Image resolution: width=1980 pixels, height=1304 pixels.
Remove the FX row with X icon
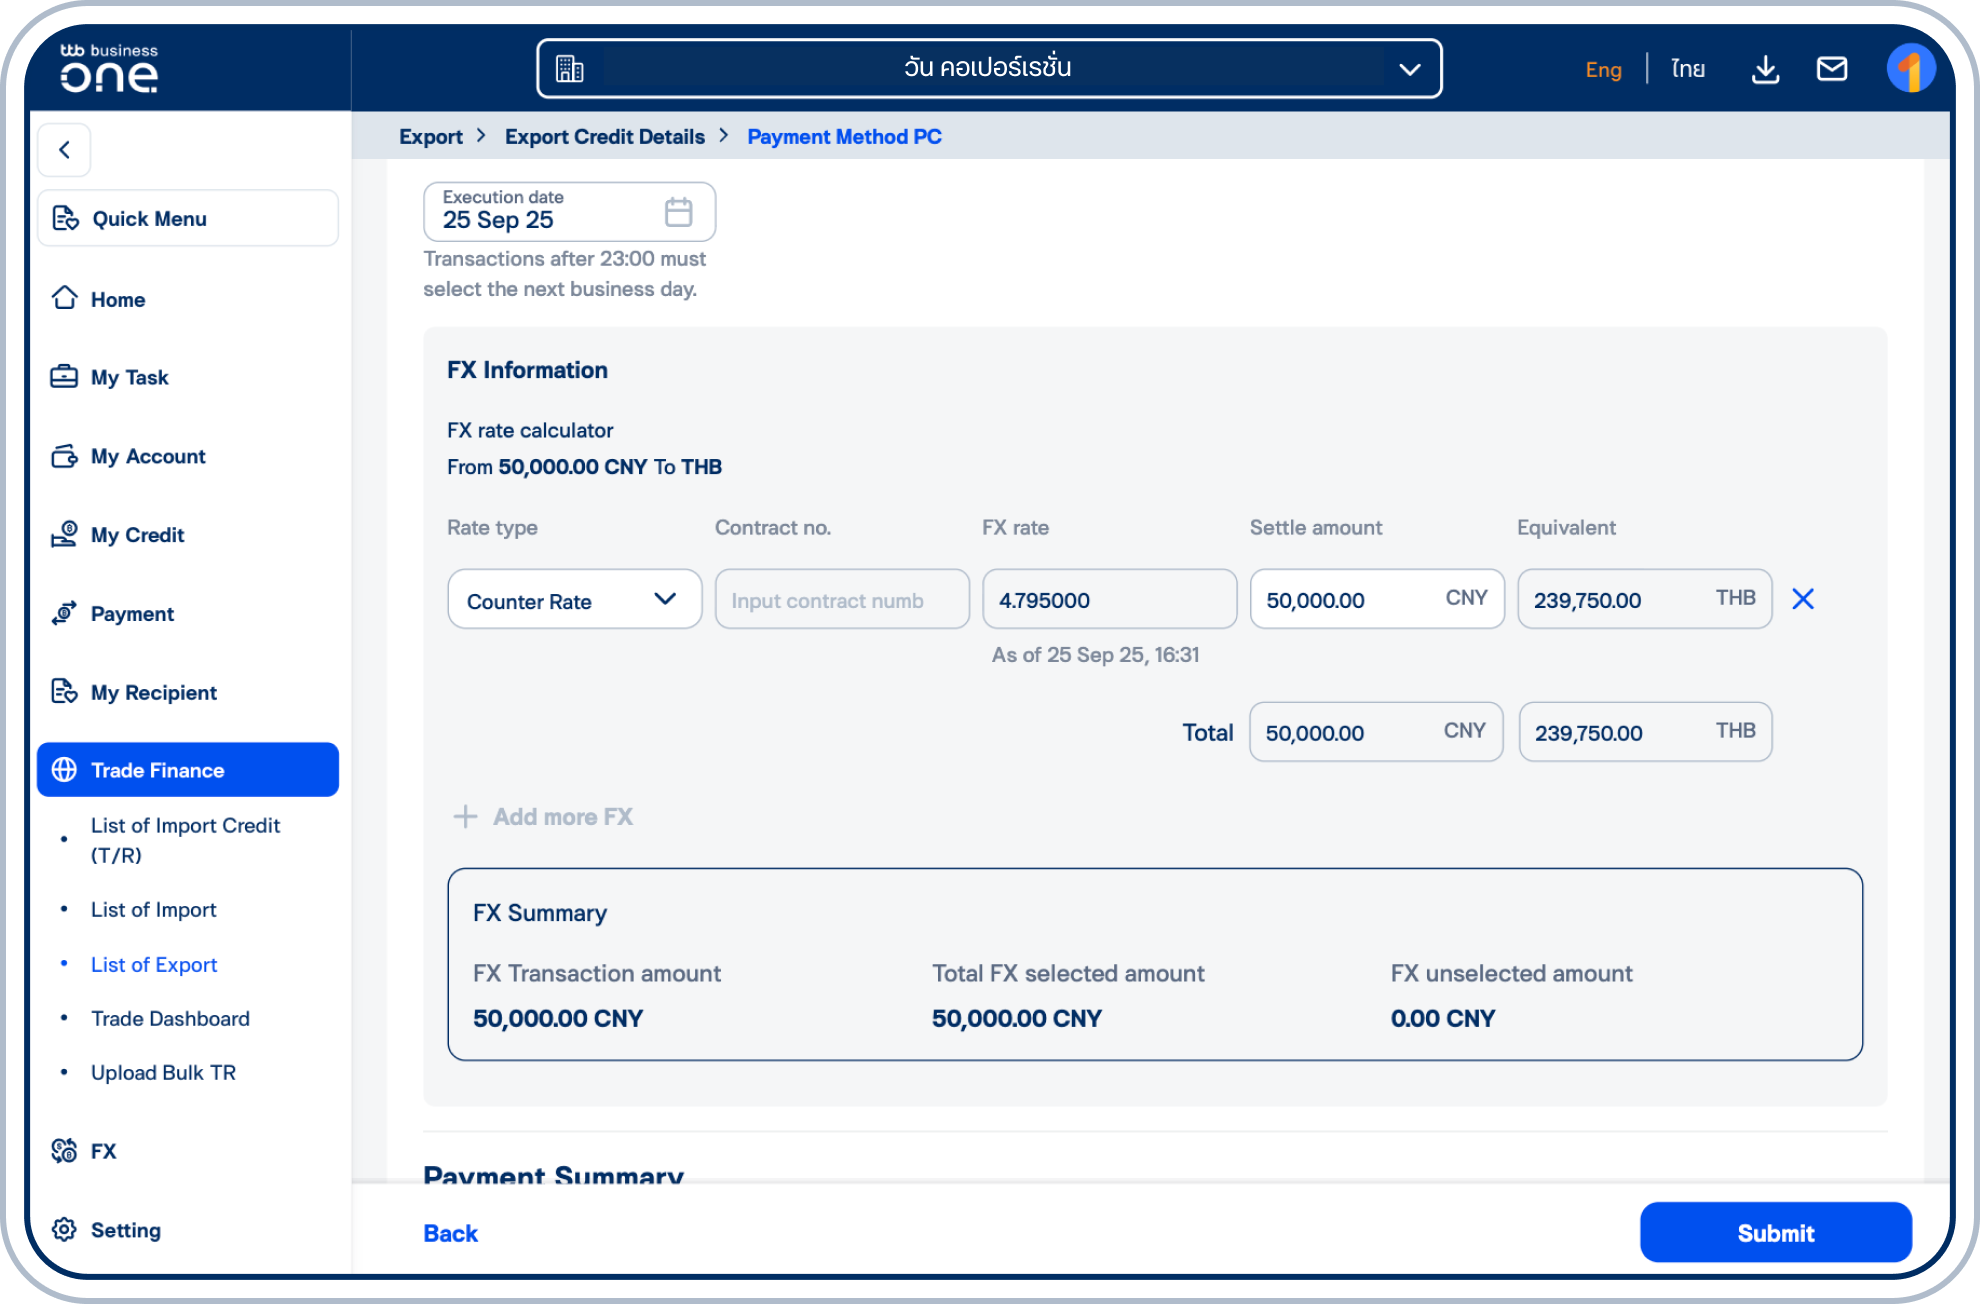1802,599
